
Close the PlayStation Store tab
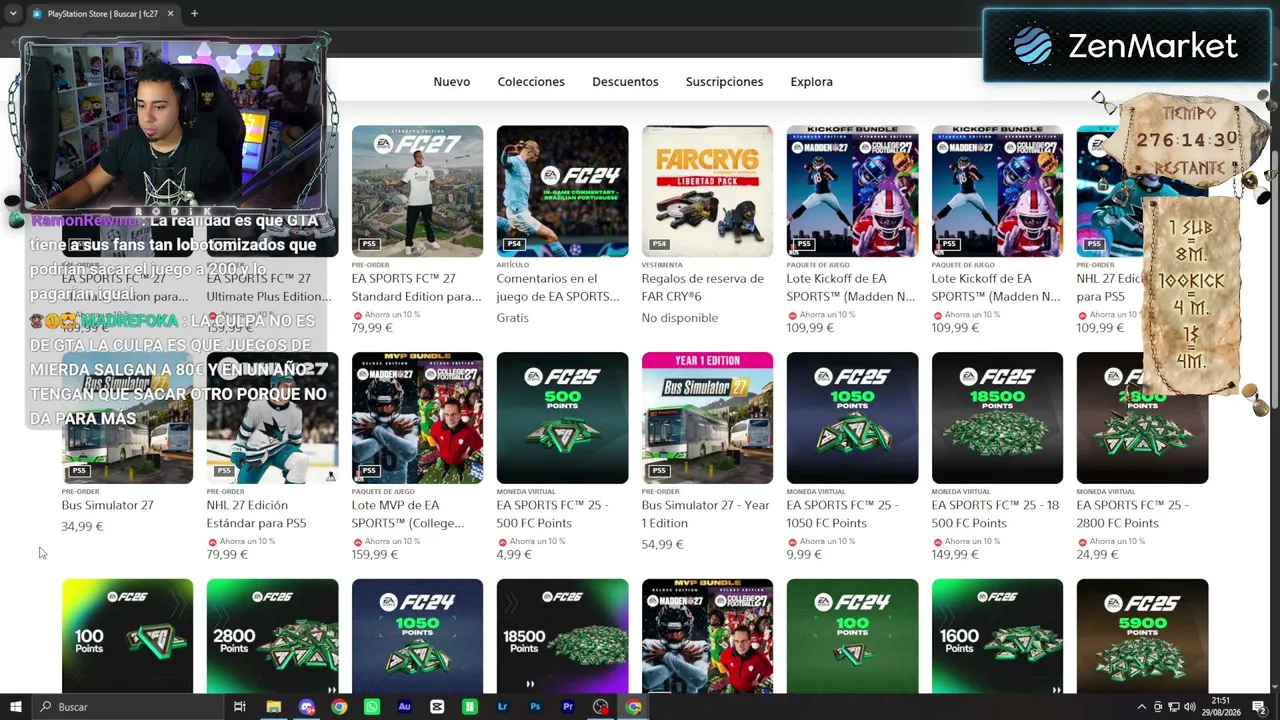click(170, 14)
